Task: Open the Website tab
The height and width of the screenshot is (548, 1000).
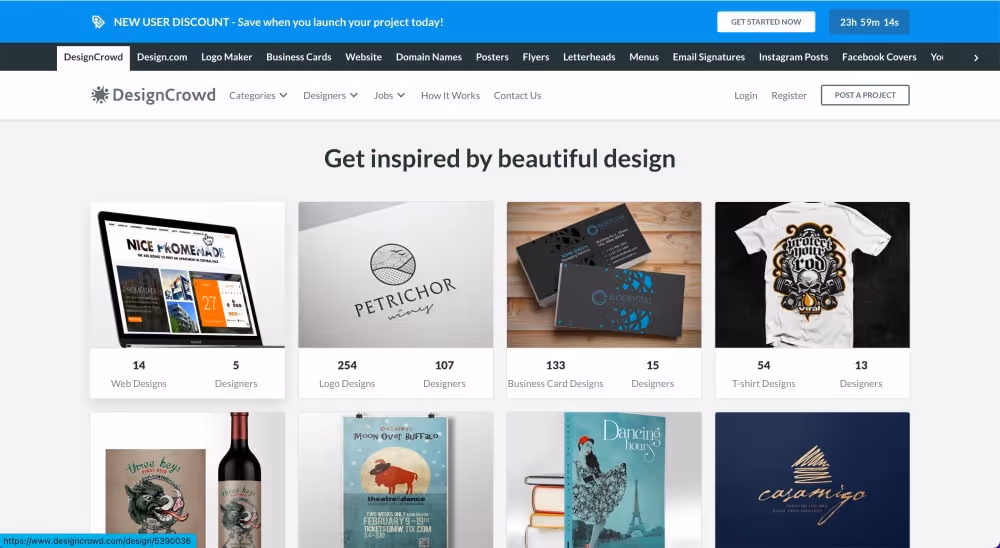Action: click(364, 57)
